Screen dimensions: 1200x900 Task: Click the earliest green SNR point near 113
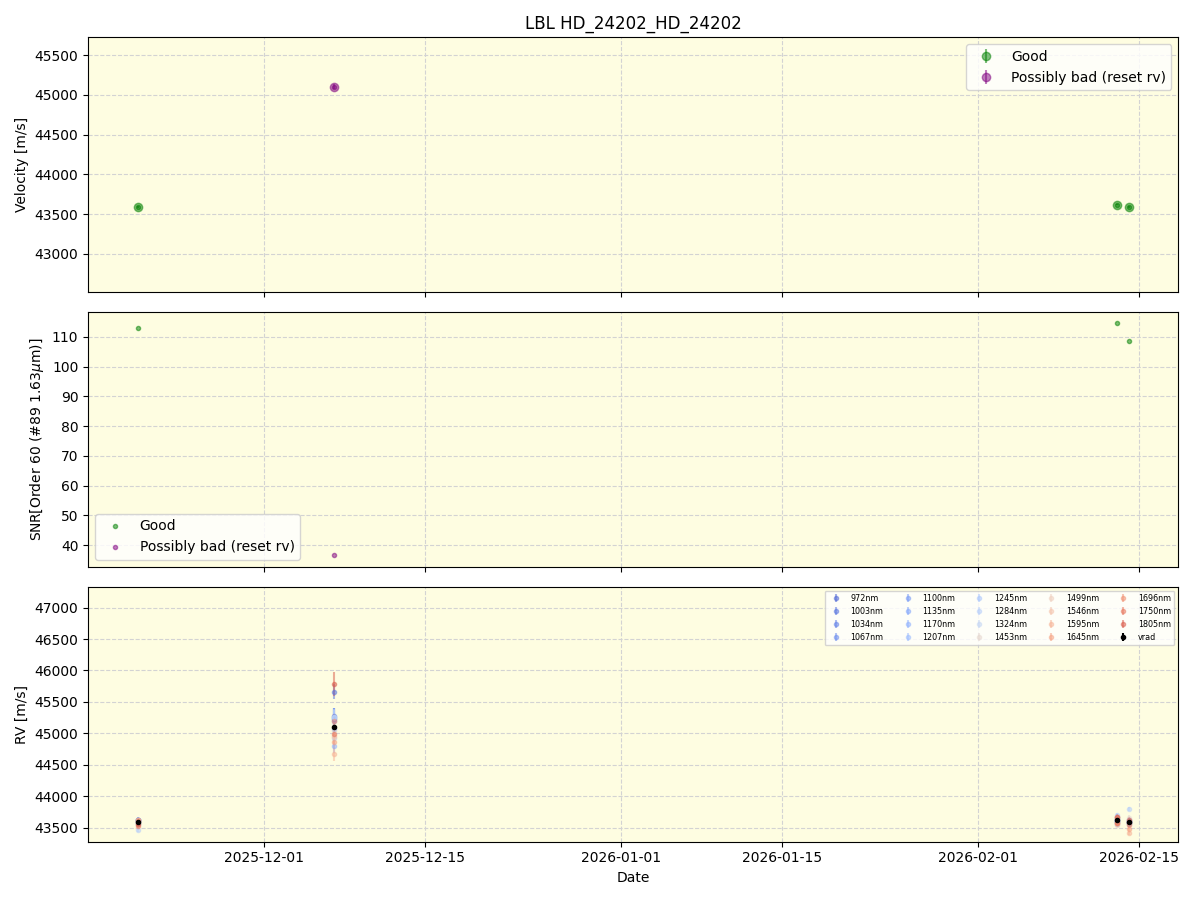click(x=138, y=328)
